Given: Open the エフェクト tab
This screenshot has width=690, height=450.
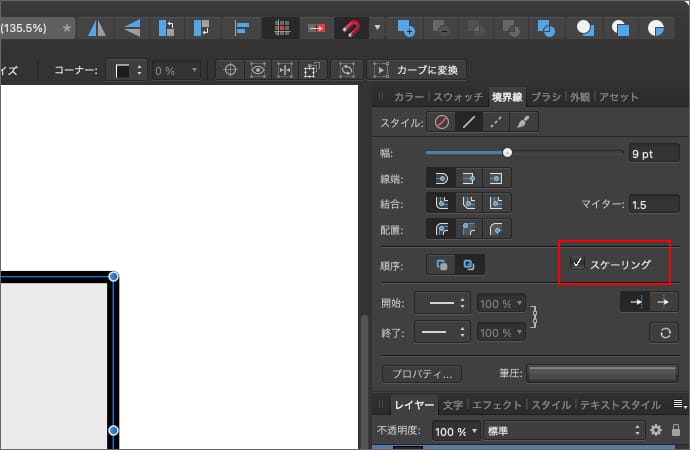Looking at the screenshot, I should coord(496,405).
